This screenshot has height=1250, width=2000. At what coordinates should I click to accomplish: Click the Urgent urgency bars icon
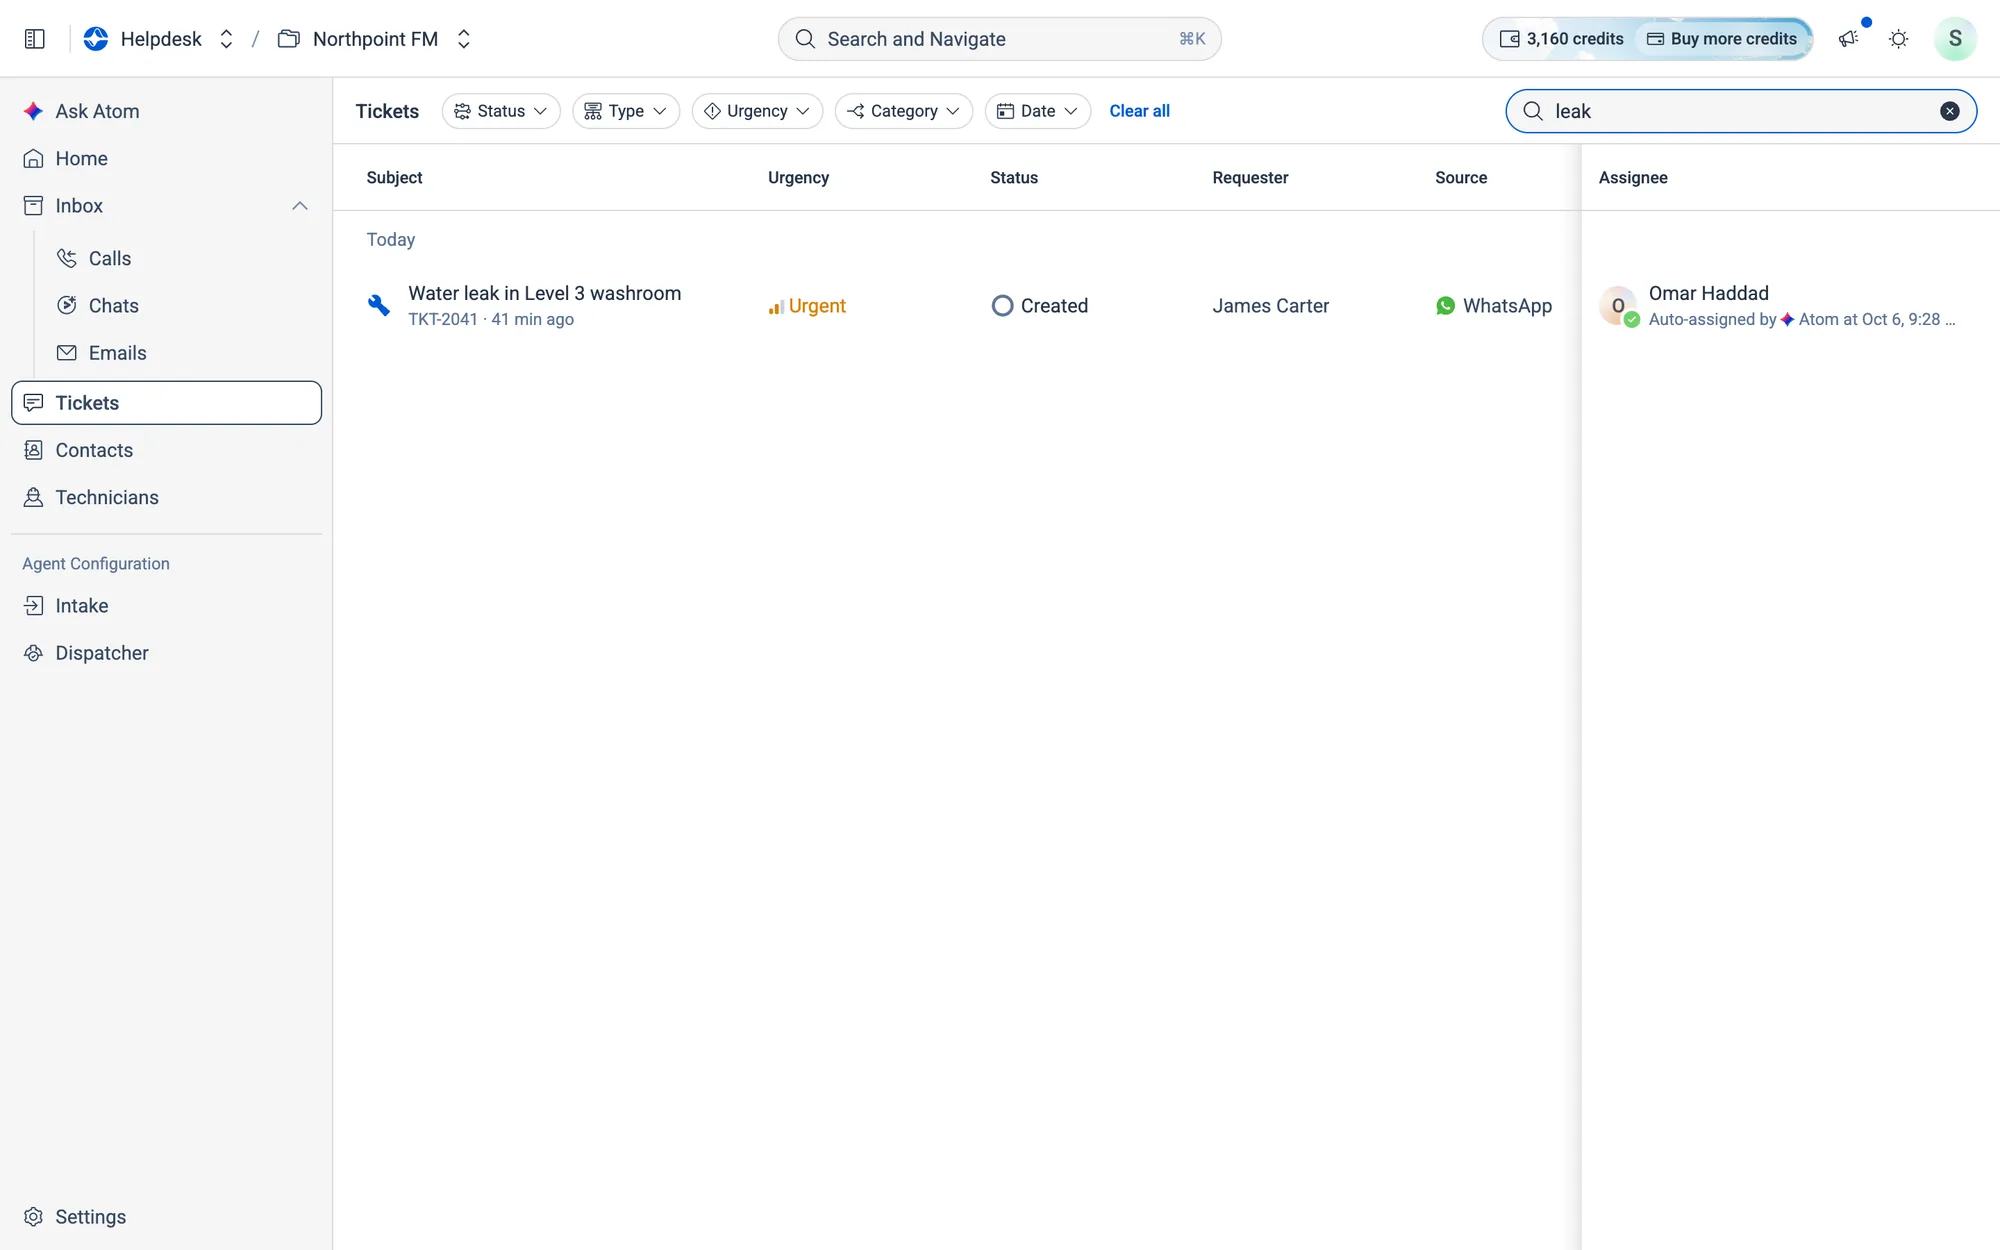click(x=776, y=307)
